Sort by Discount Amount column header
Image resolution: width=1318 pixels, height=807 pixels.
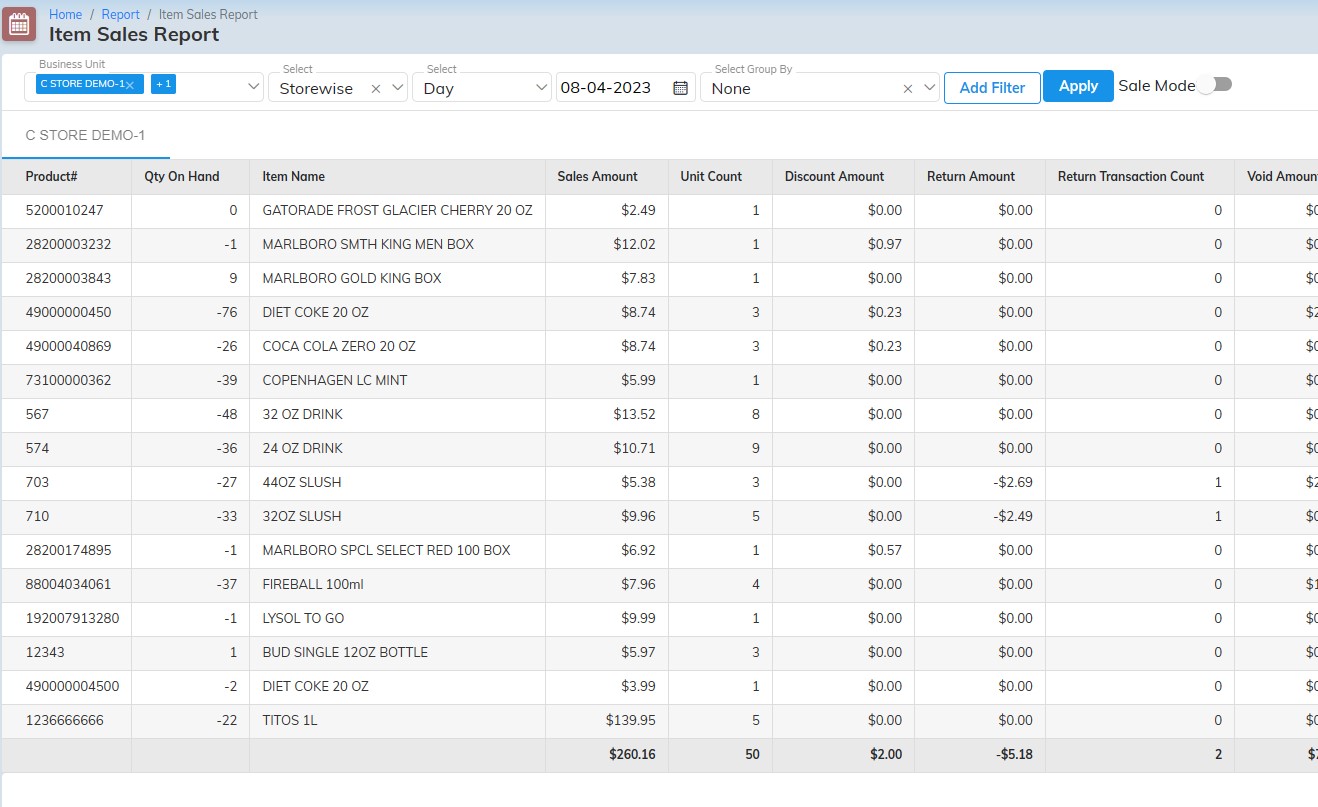pos(834,176)
